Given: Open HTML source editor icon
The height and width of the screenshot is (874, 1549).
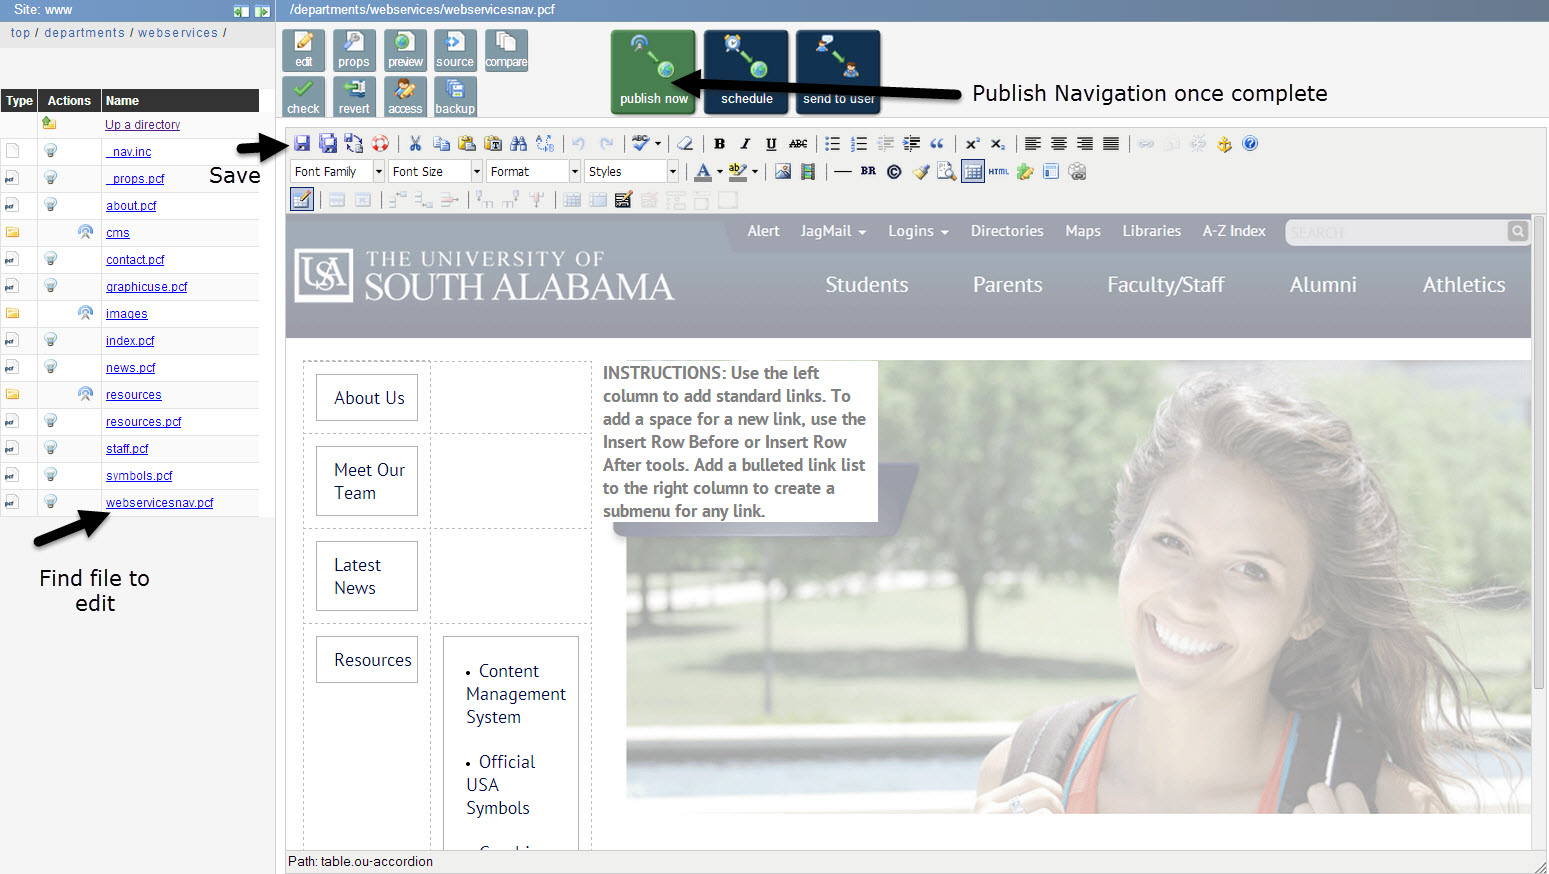Looking at the screenshot, I should click(999, 172).
